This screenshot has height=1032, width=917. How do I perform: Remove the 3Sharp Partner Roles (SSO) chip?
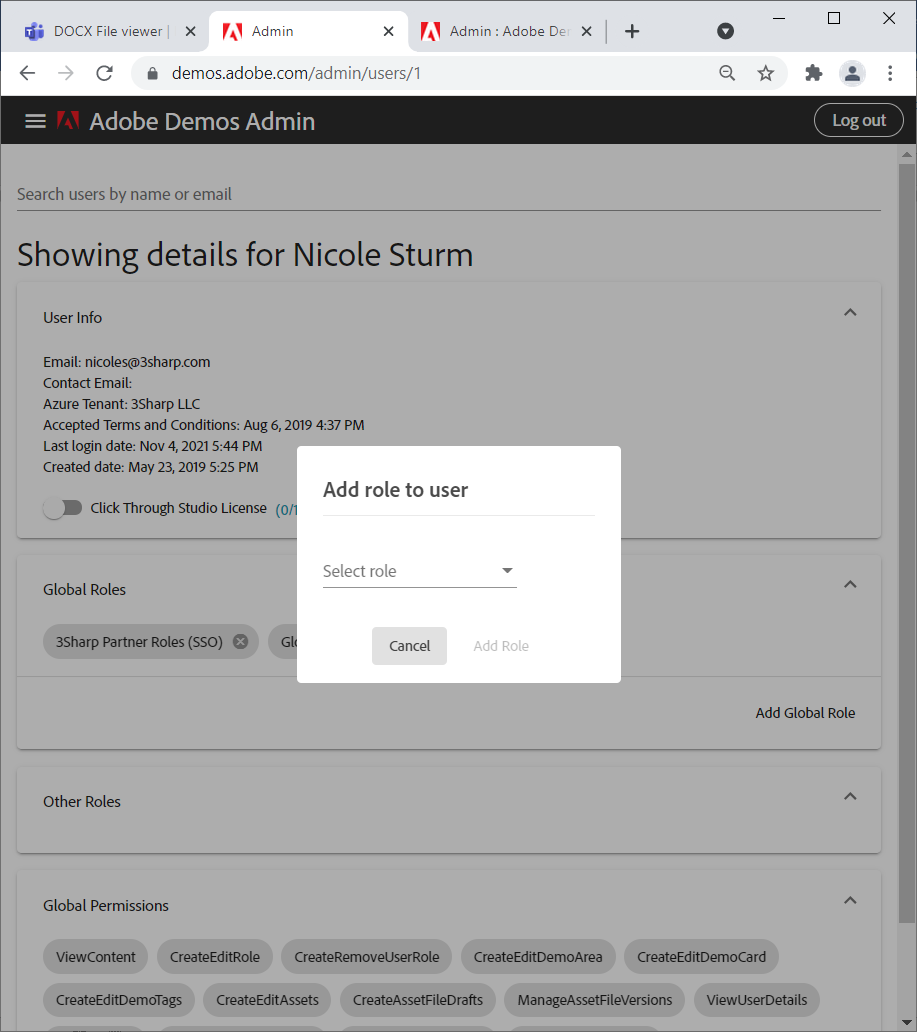(x=241, y=642)
